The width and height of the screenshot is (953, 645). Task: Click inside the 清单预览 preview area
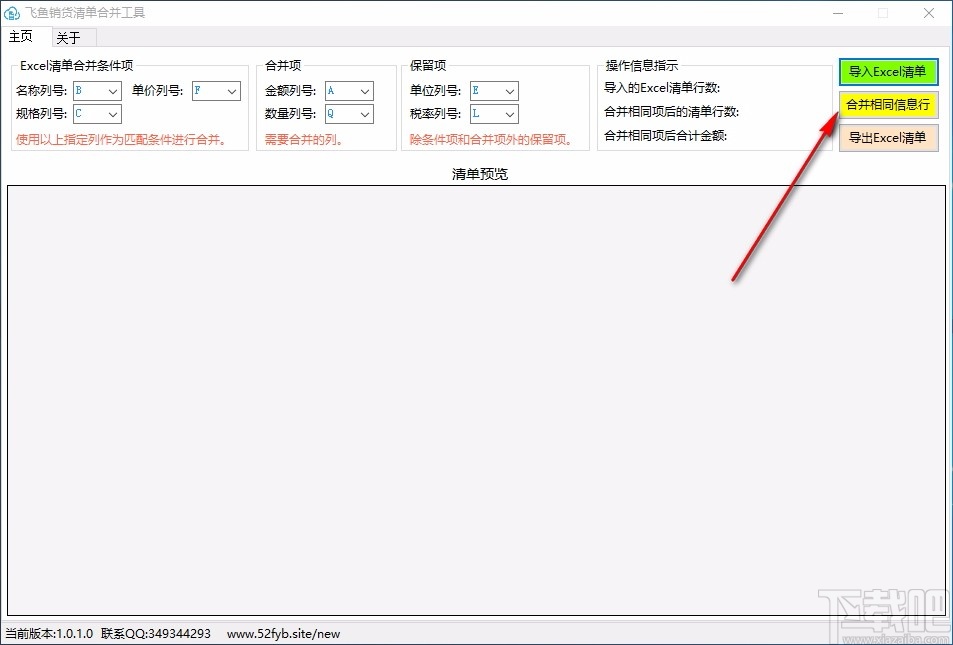pos(477,400)
